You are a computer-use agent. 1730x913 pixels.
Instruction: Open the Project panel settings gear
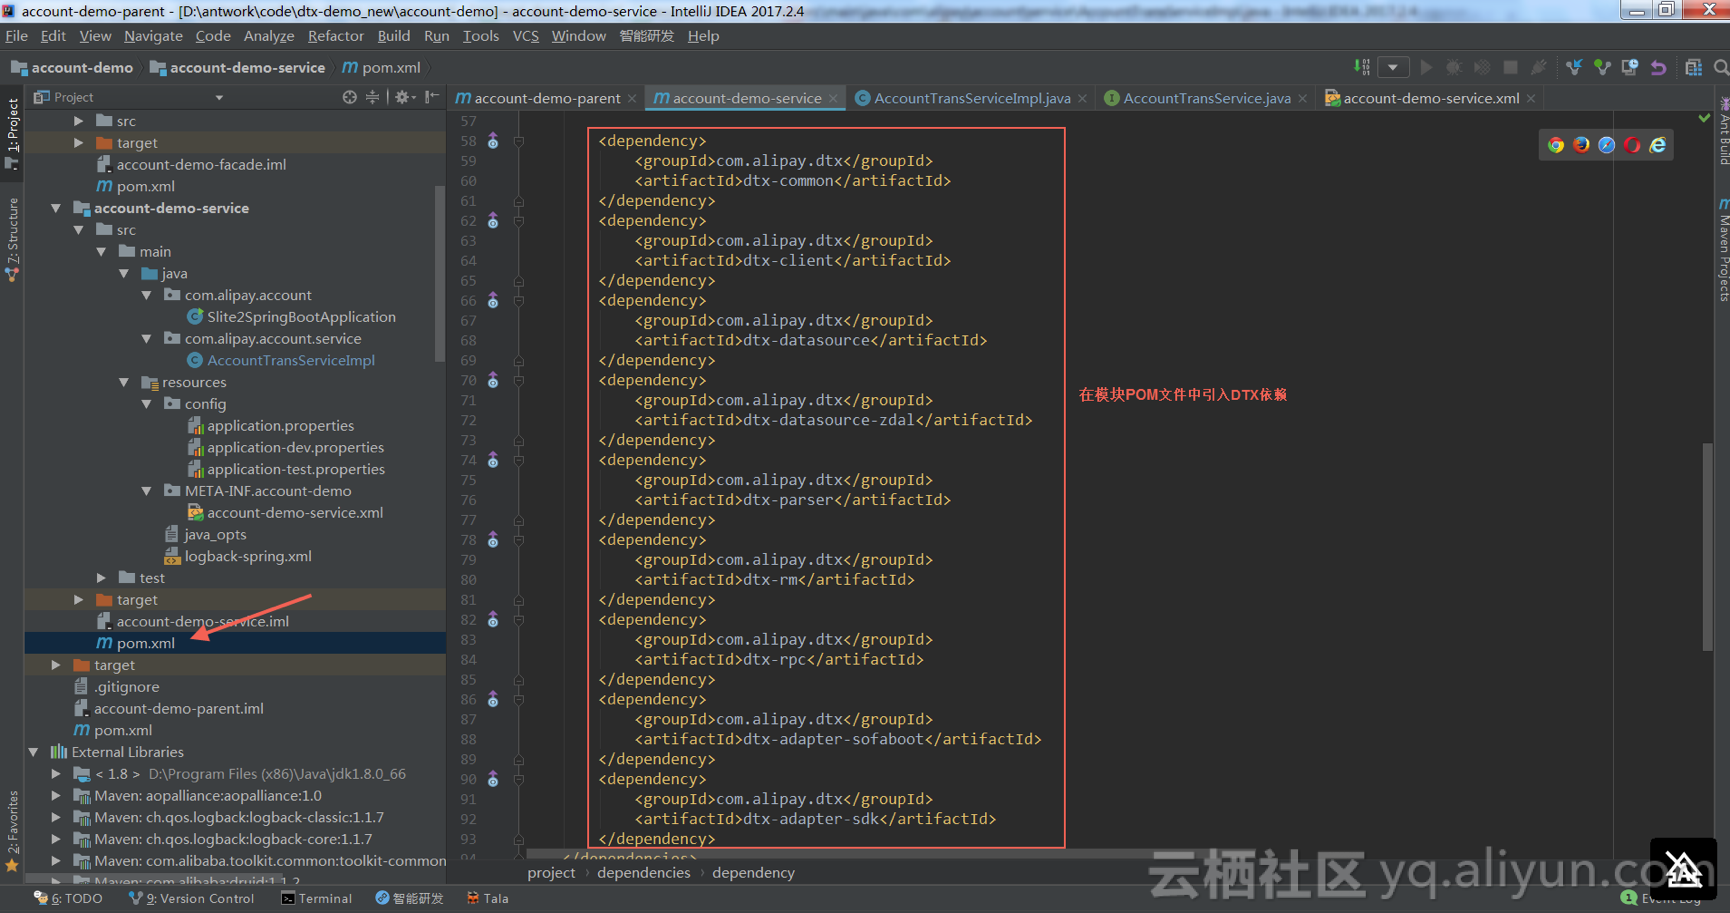tap(403, 97)
